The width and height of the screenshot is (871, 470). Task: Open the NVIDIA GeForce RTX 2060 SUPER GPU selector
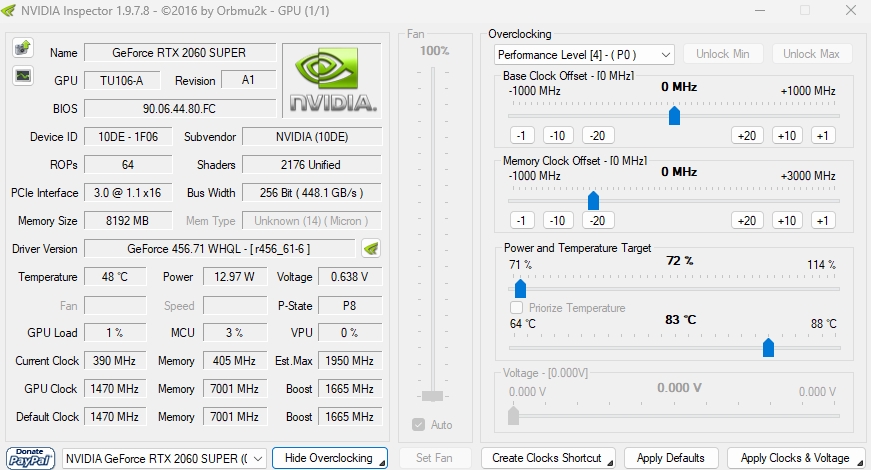pyautogui.click(x=164, y=459)
